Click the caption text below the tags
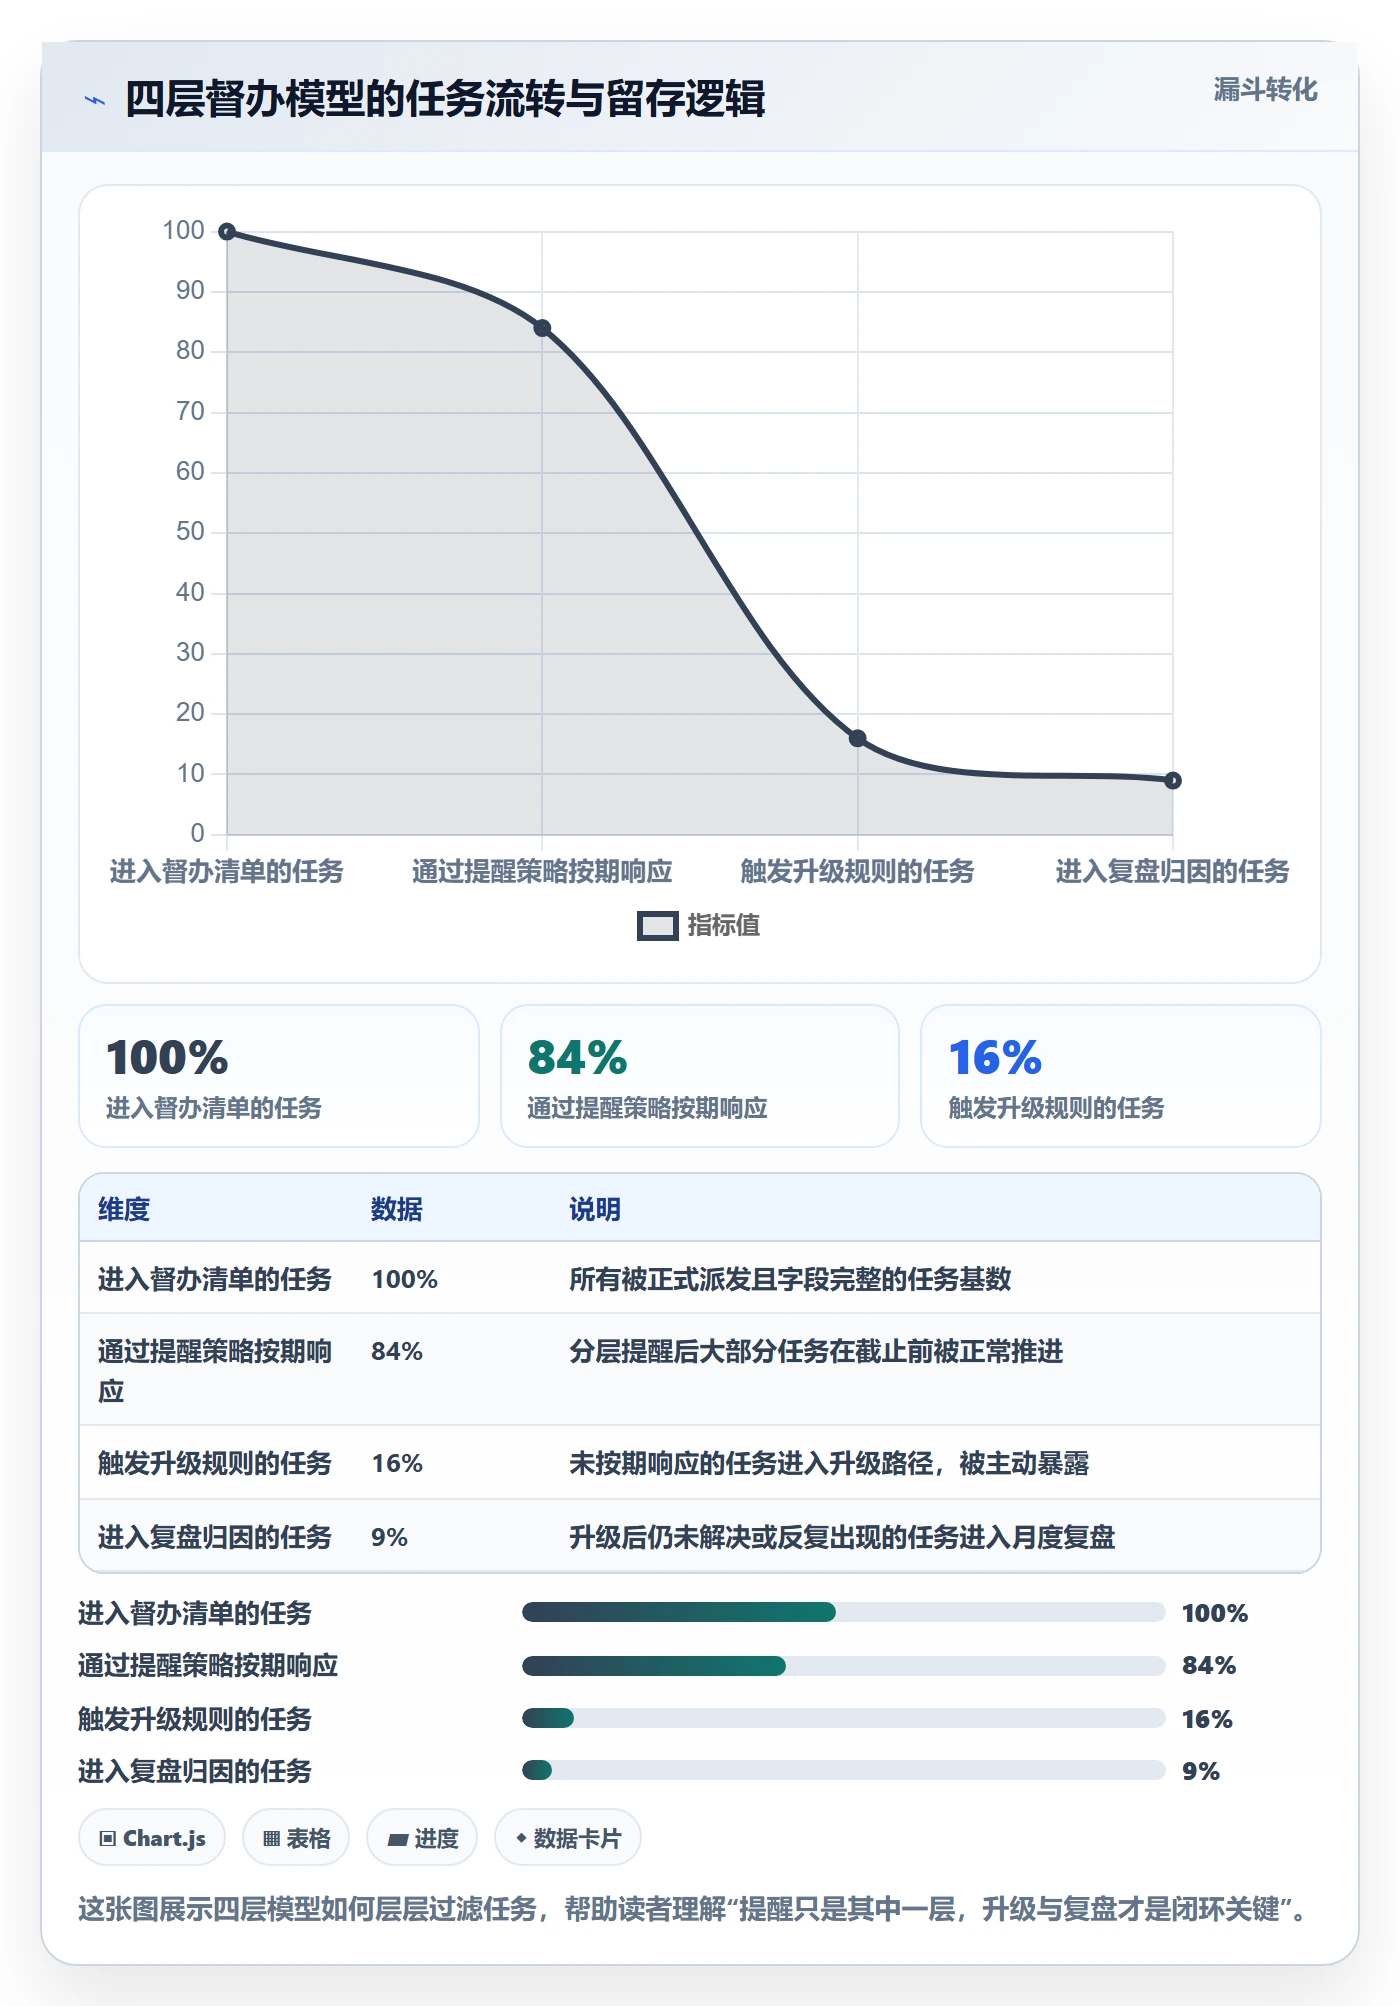1400x2006 pixels. click(693, 1909)
